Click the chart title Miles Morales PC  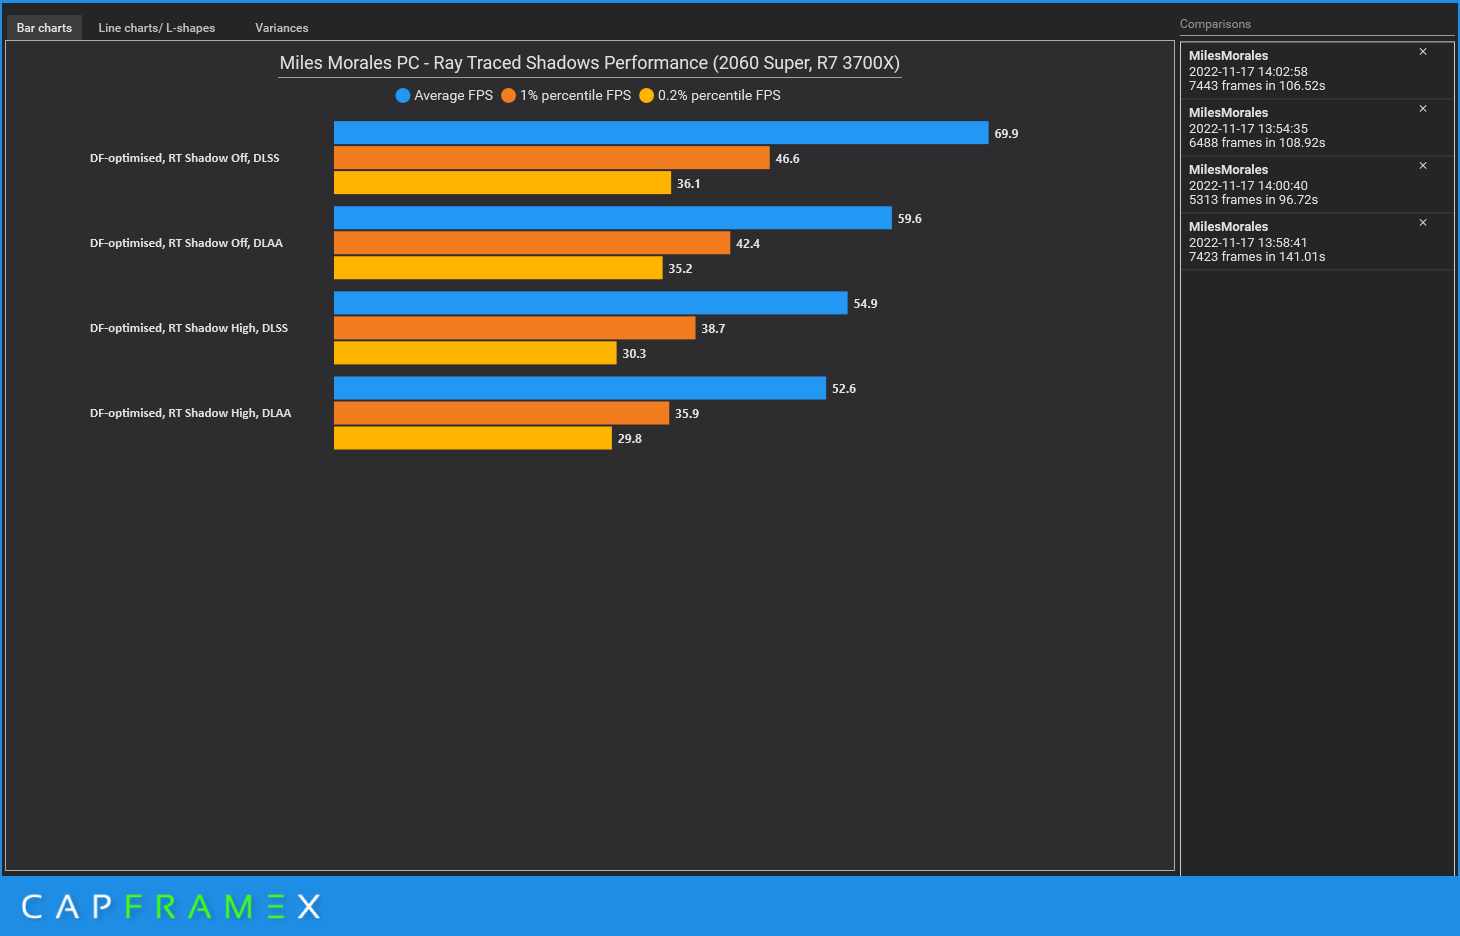[x=590, y=63]
